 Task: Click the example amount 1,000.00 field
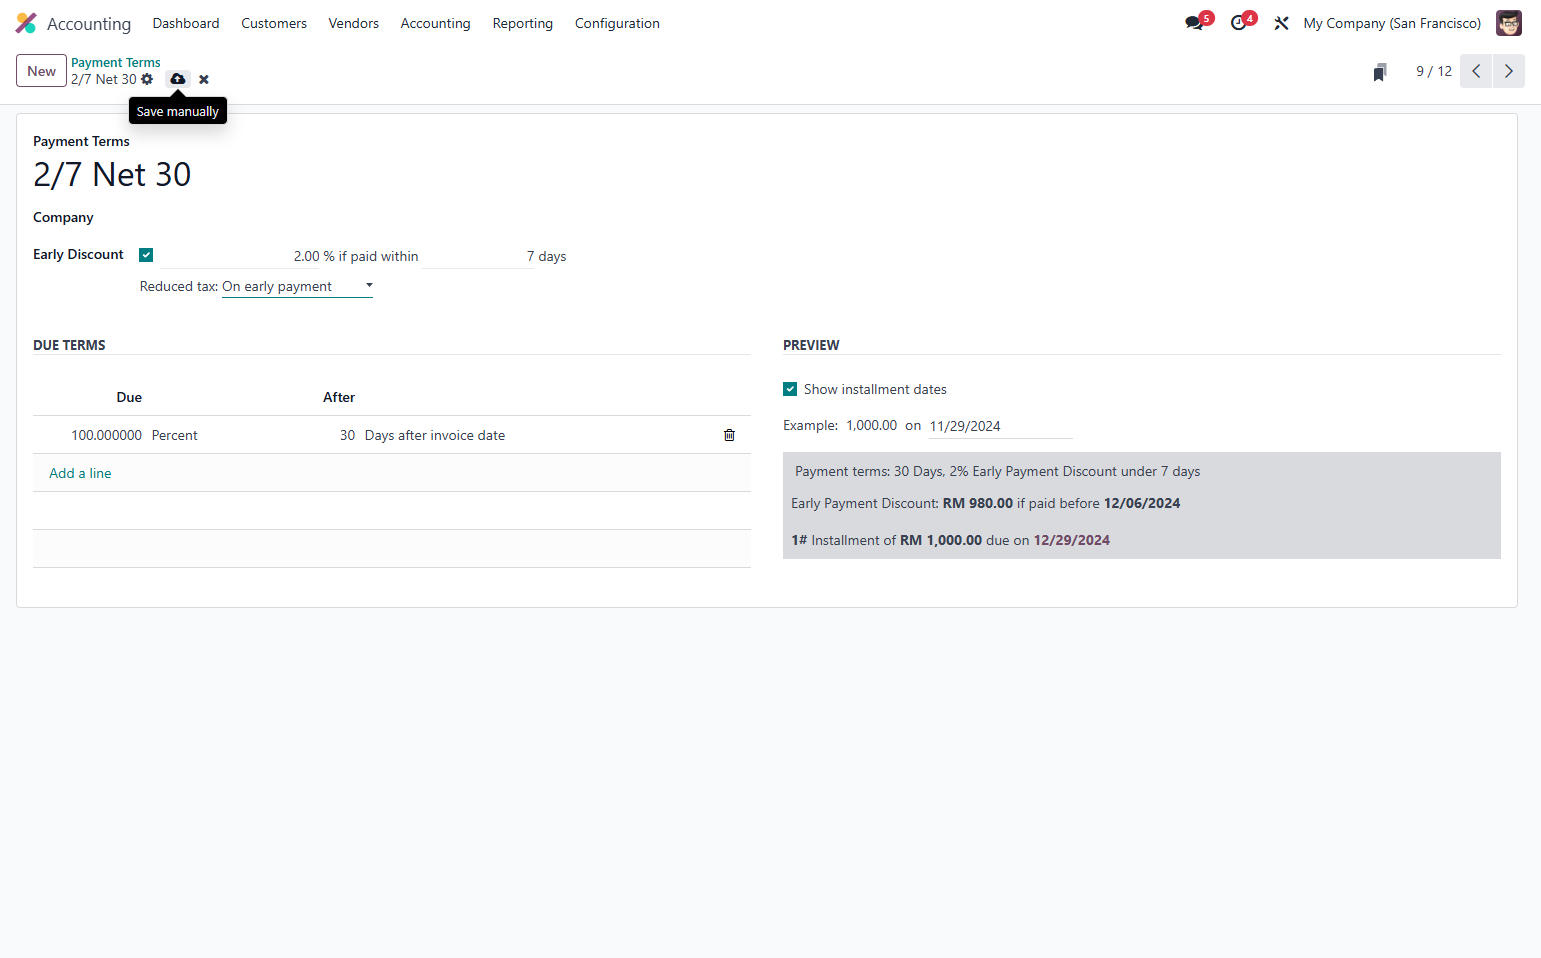click(872, 425)
